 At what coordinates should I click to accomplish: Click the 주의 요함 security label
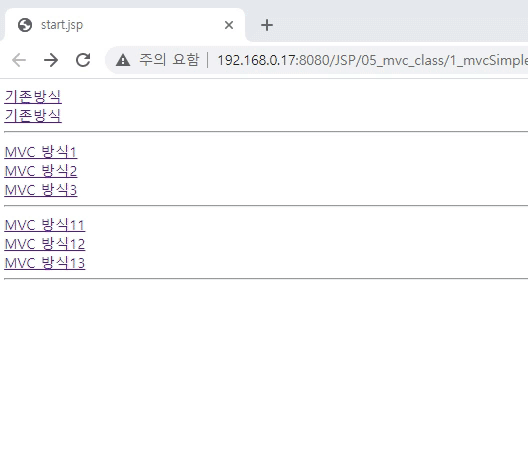pos(169,60)
